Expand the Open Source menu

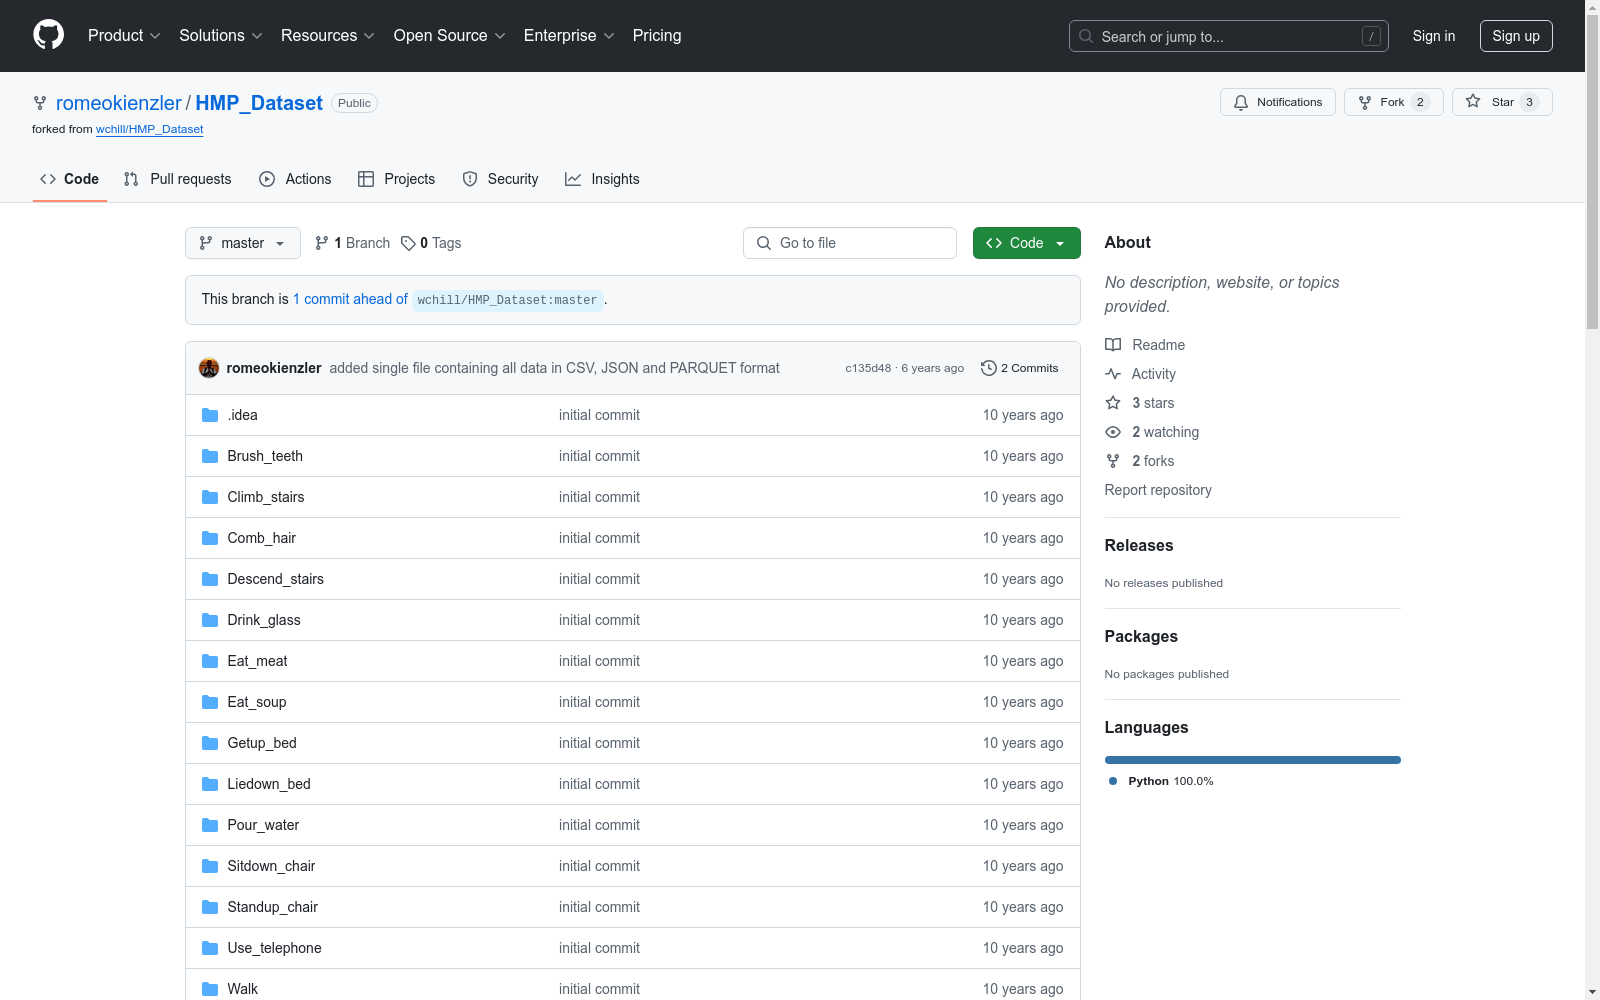click(x=450, y=35)
